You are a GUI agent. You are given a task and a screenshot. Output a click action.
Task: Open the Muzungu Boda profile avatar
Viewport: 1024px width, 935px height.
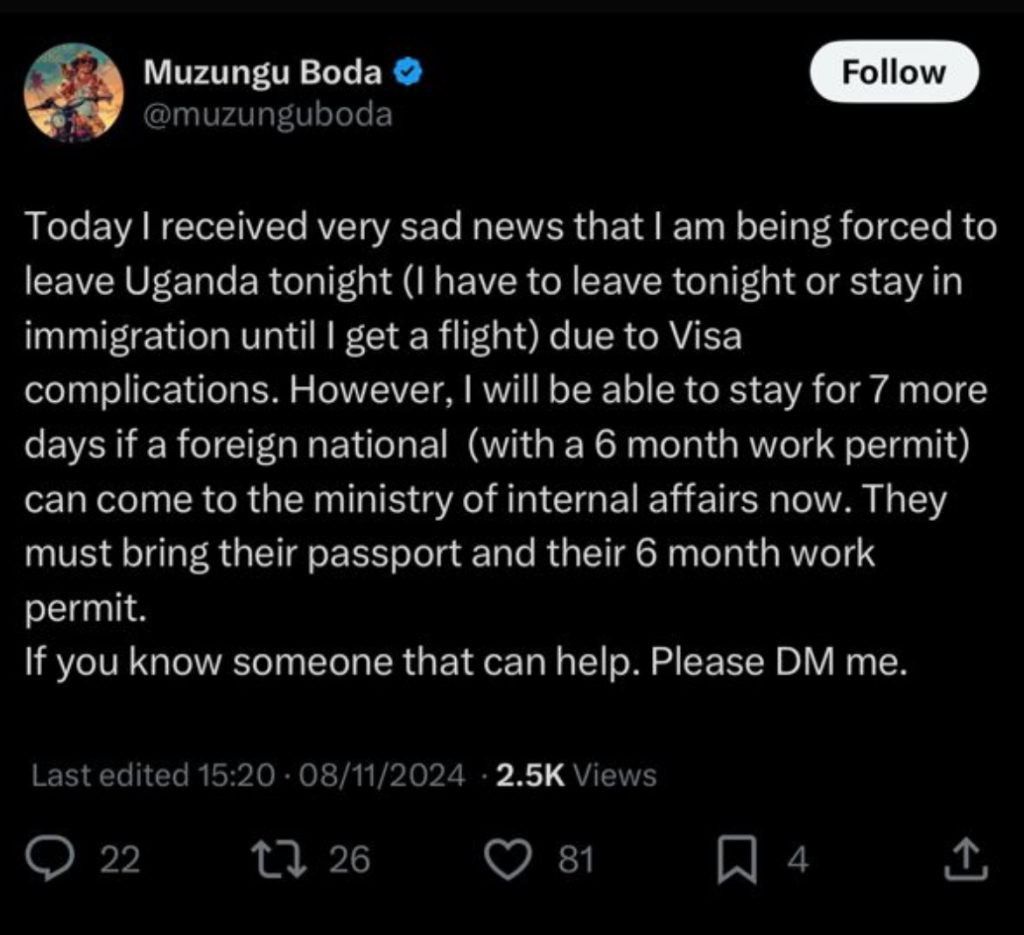pyautogui.click(x=73, y=92)
